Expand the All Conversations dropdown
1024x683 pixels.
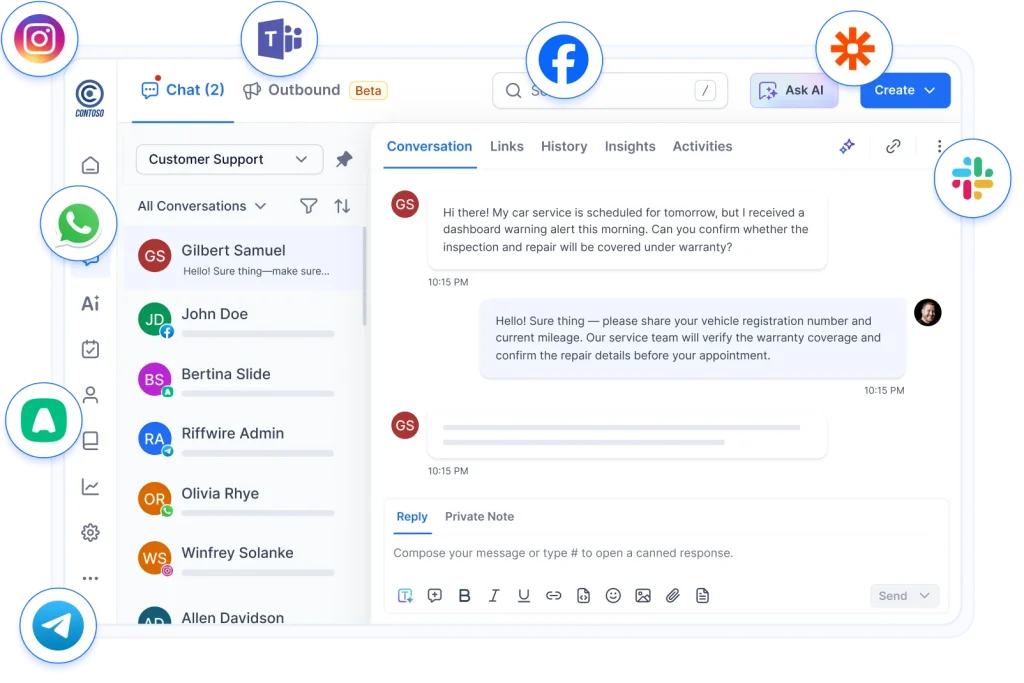pyautogui.click(x=202, y=206)
